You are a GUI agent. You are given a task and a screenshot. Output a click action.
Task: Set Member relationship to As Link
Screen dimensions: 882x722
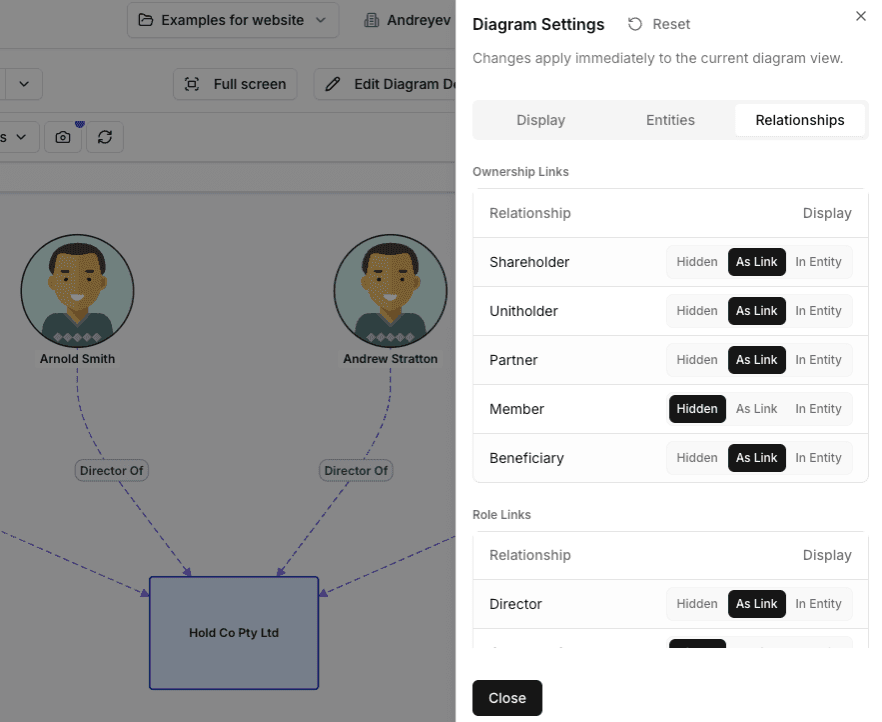(x=757, y=408)
